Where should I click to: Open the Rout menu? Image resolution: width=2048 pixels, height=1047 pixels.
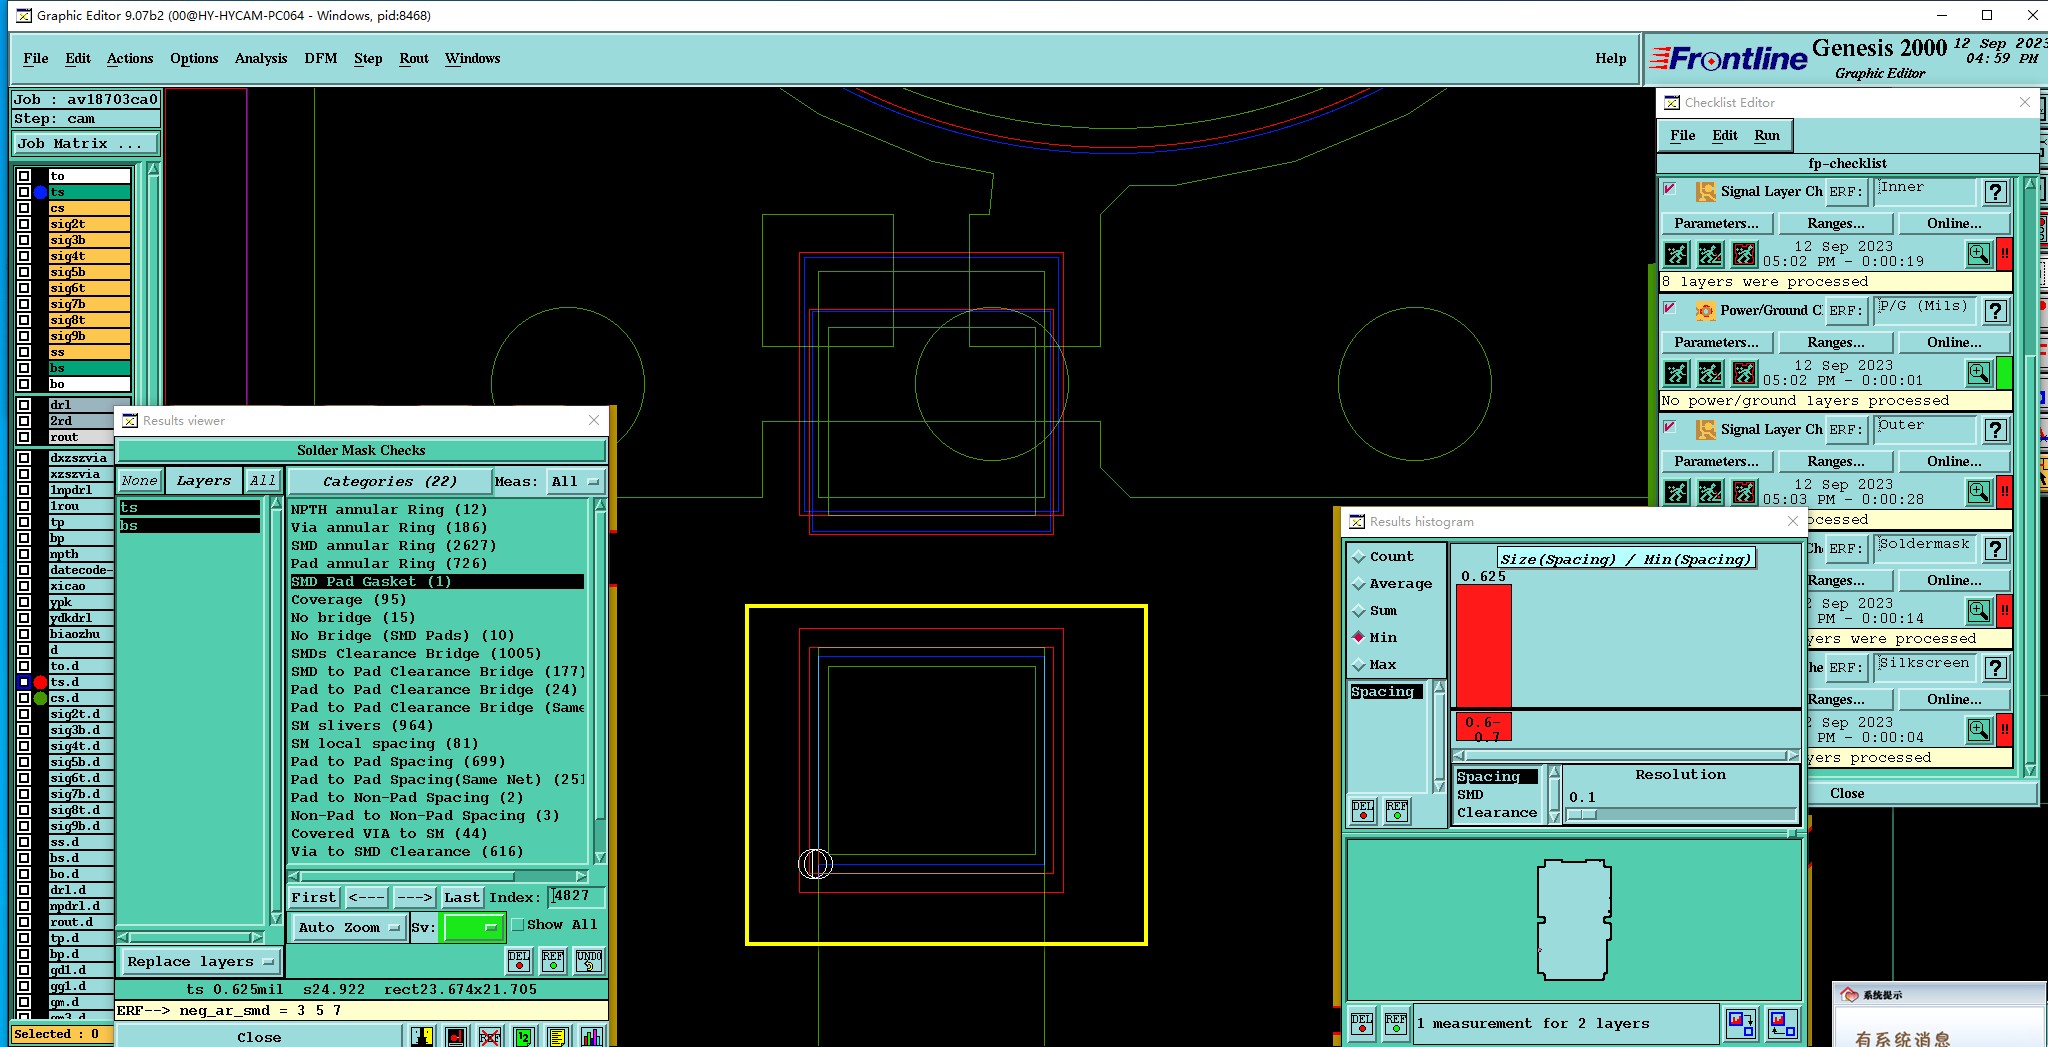414,59
